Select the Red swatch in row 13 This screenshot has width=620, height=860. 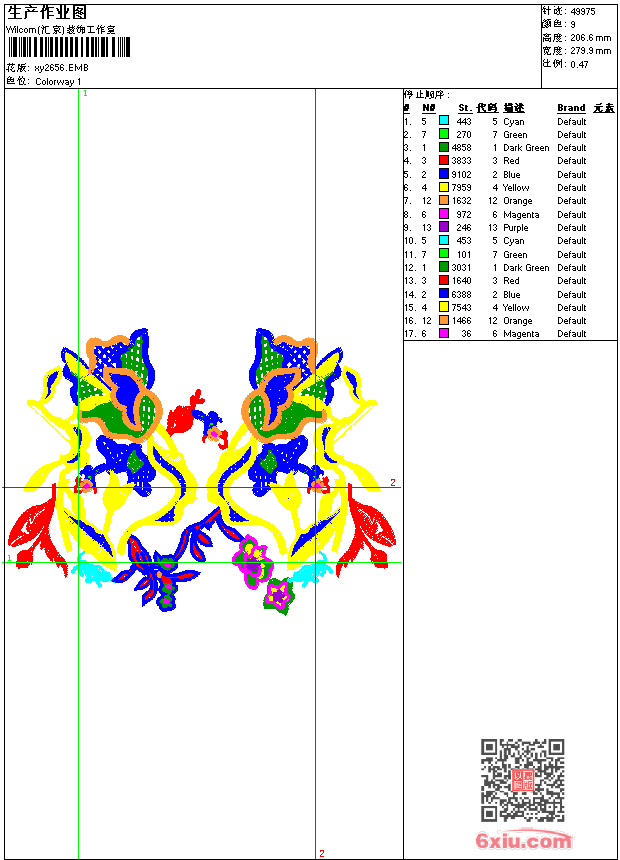point(444,280)
